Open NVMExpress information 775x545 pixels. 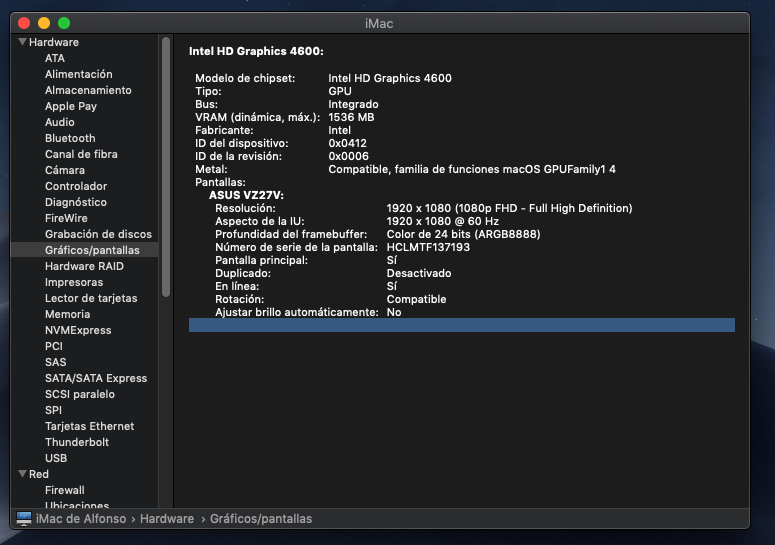pos(78,330)
